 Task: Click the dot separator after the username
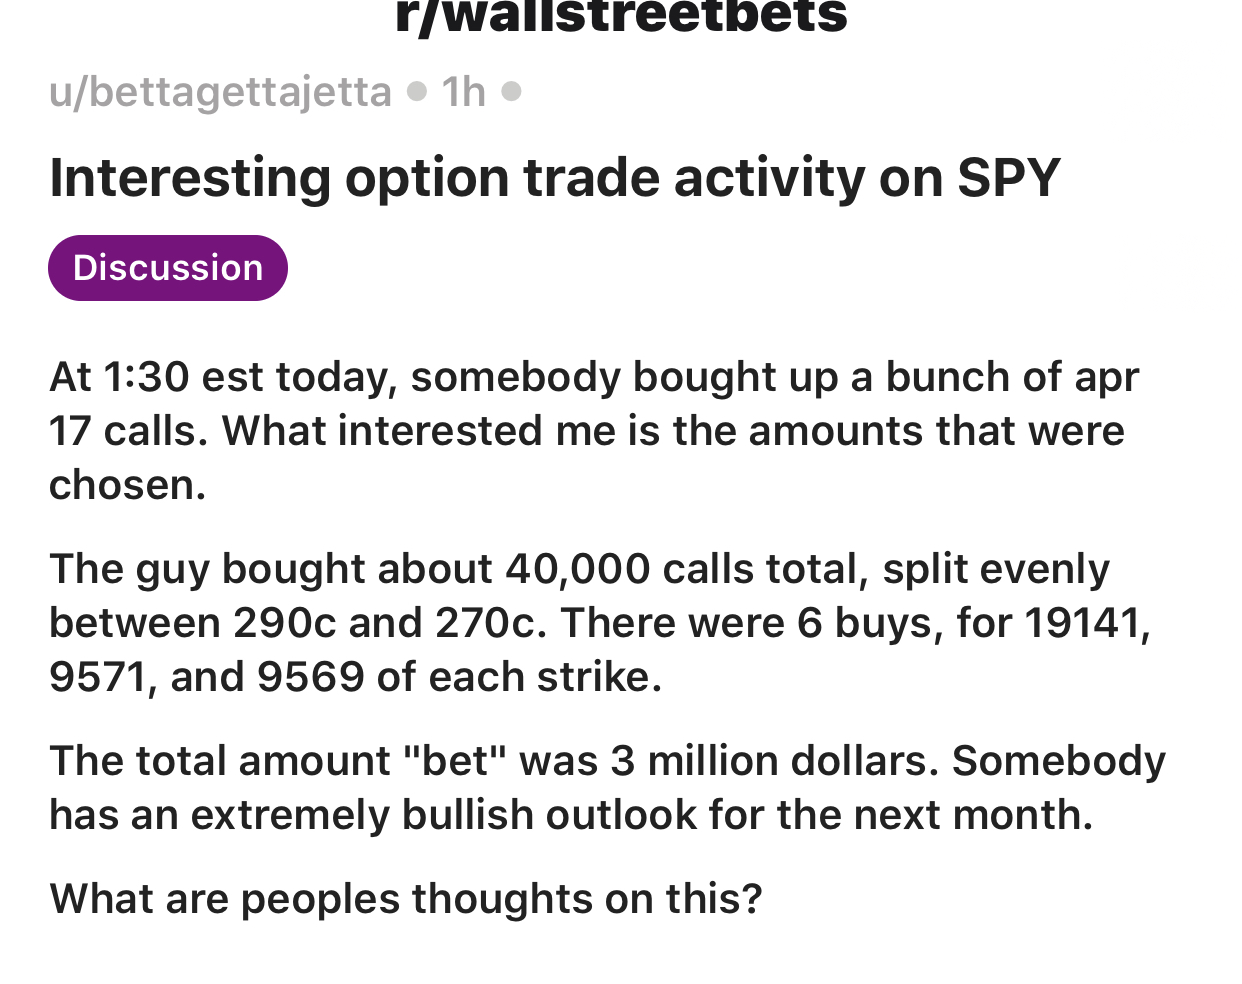[x=417, y=92]
